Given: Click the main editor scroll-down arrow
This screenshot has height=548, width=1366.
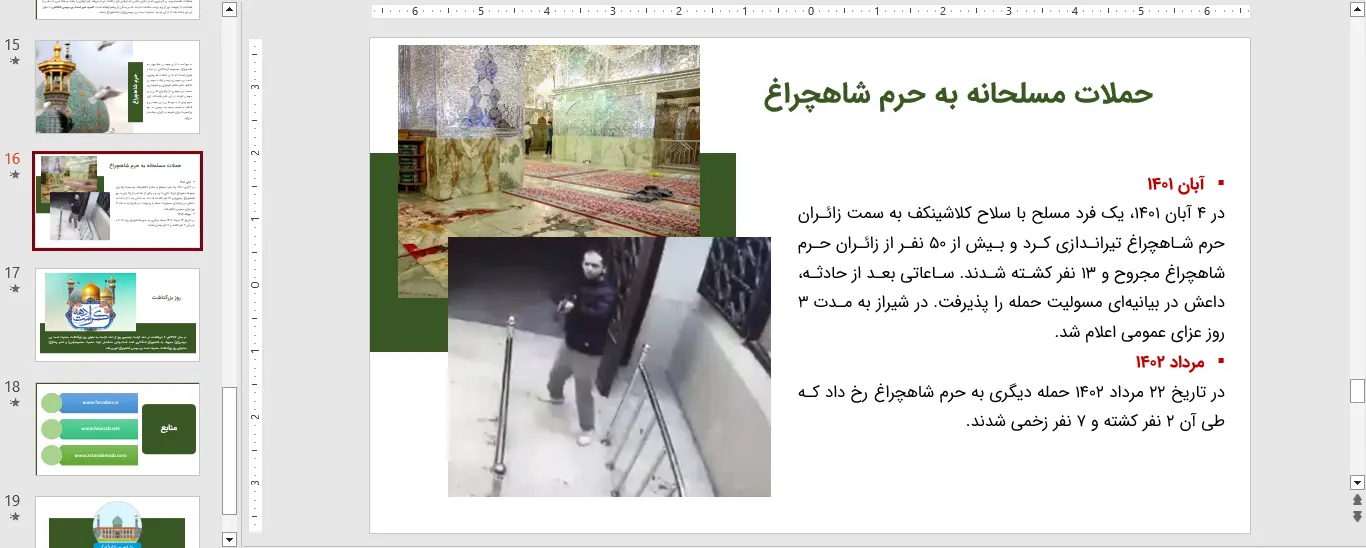Looking at the screenshot, I should tap(1357, 482).
